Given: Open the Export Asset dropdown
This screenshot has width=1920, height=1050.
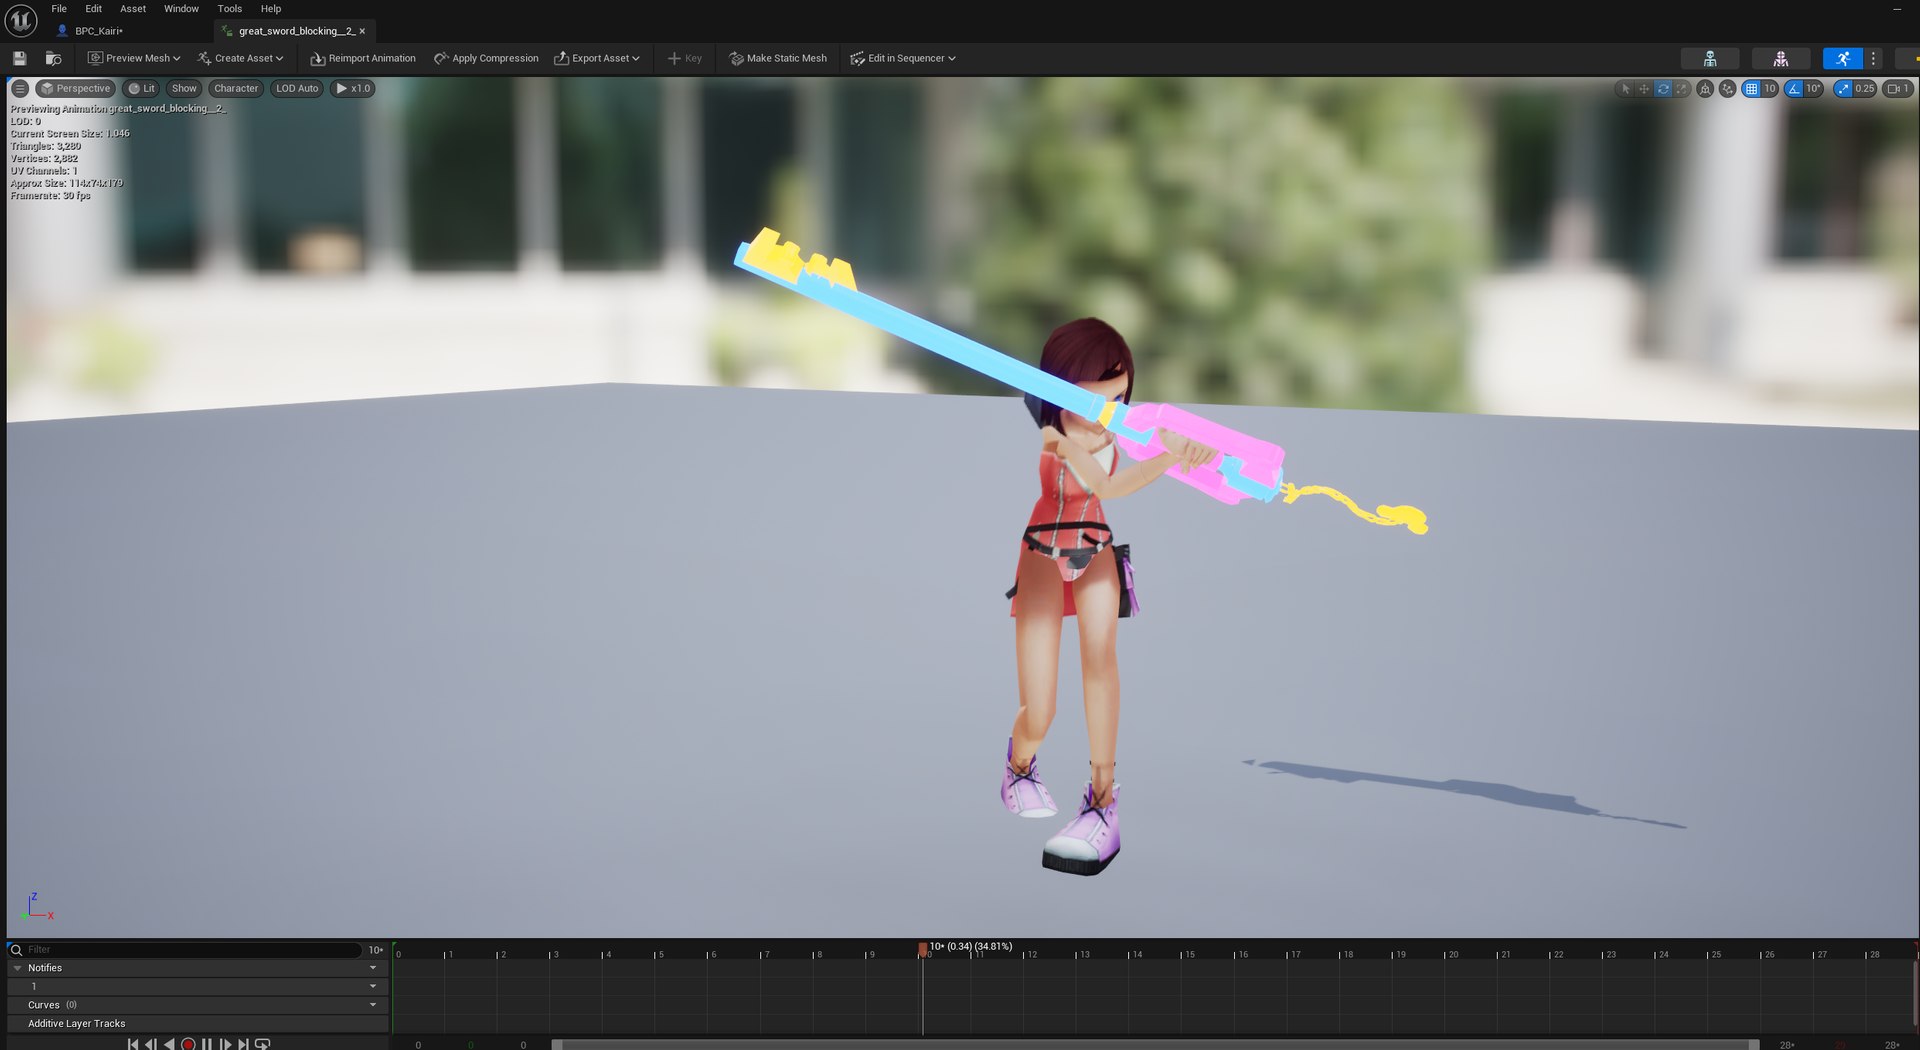Looking at the screenshot, I should tap(597, 58).
